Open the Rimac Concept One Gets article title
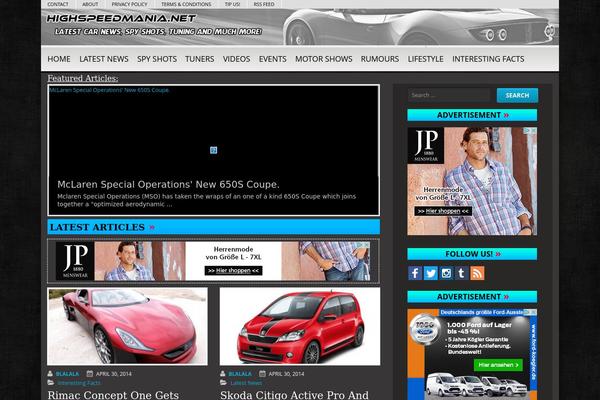 [113, 395]
